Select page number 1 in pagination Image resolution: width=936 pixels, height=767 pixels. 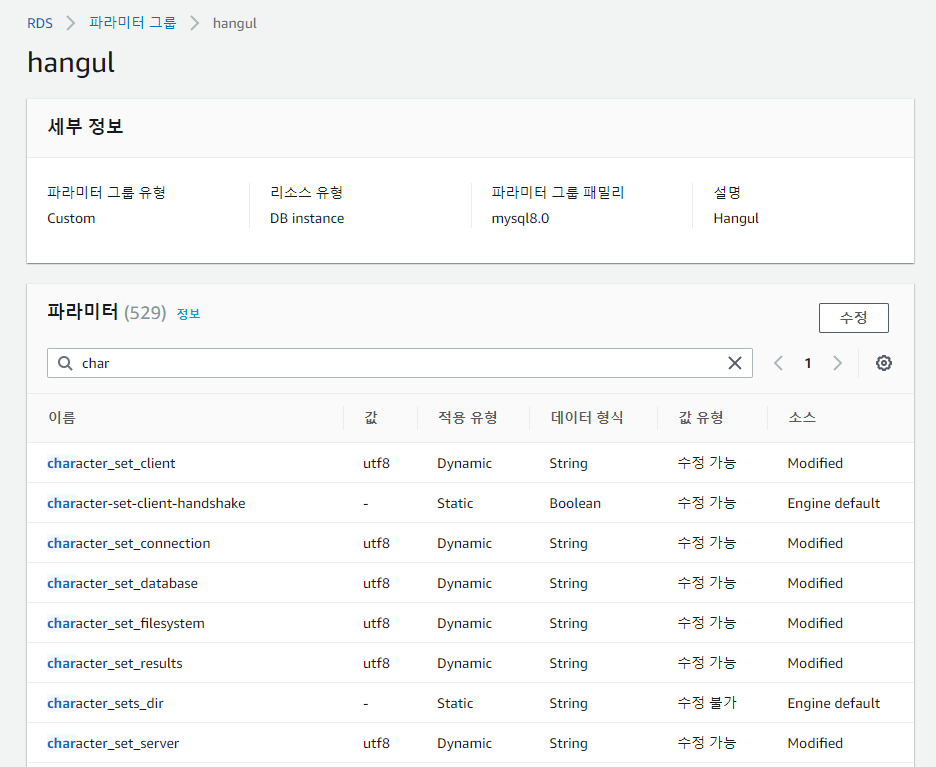pos(808,363)
